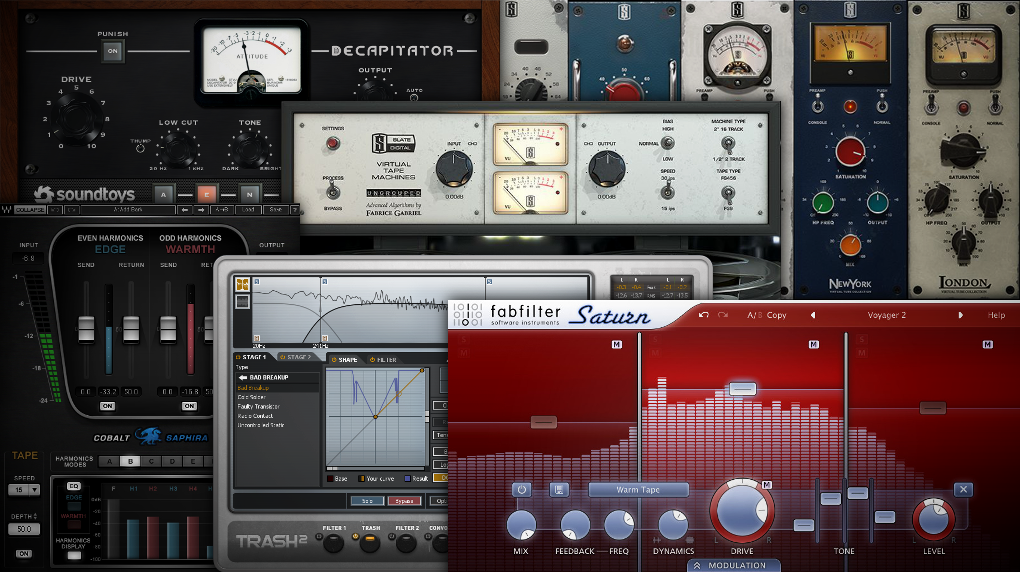Viewport: 1020px width, 572px height.
Task: Flip the Process/Bypass switch on Virtual Tape Machines
Action: [333, 191]
